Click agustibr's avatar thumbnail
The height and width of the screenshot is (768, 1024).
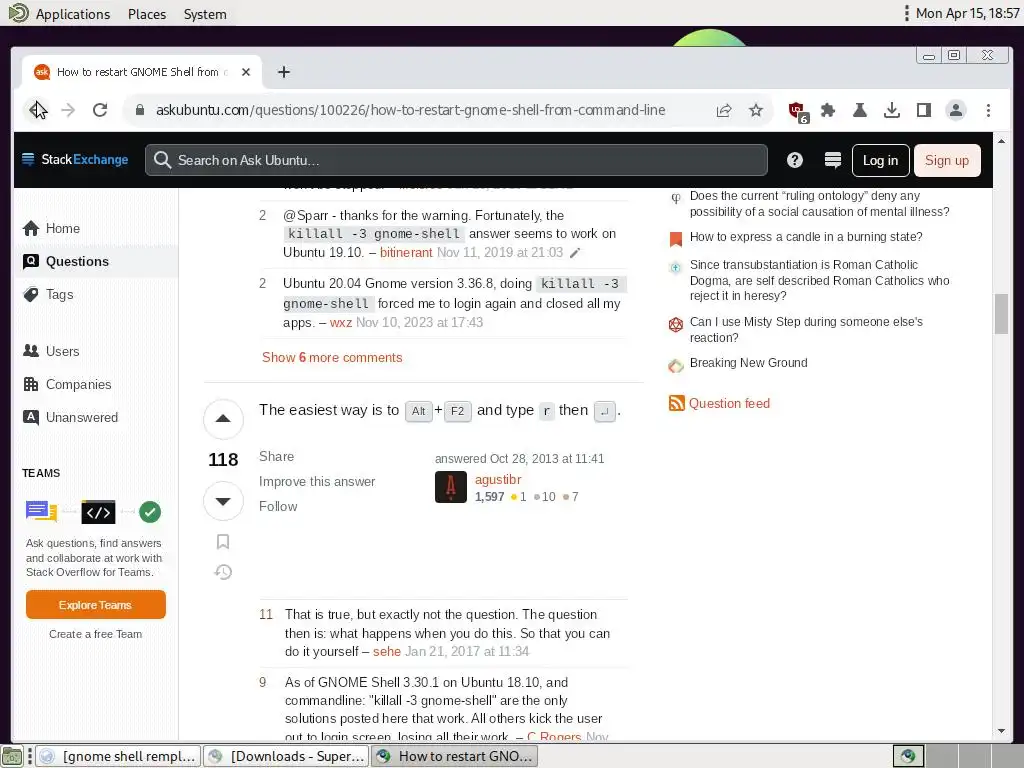(451, 487)
